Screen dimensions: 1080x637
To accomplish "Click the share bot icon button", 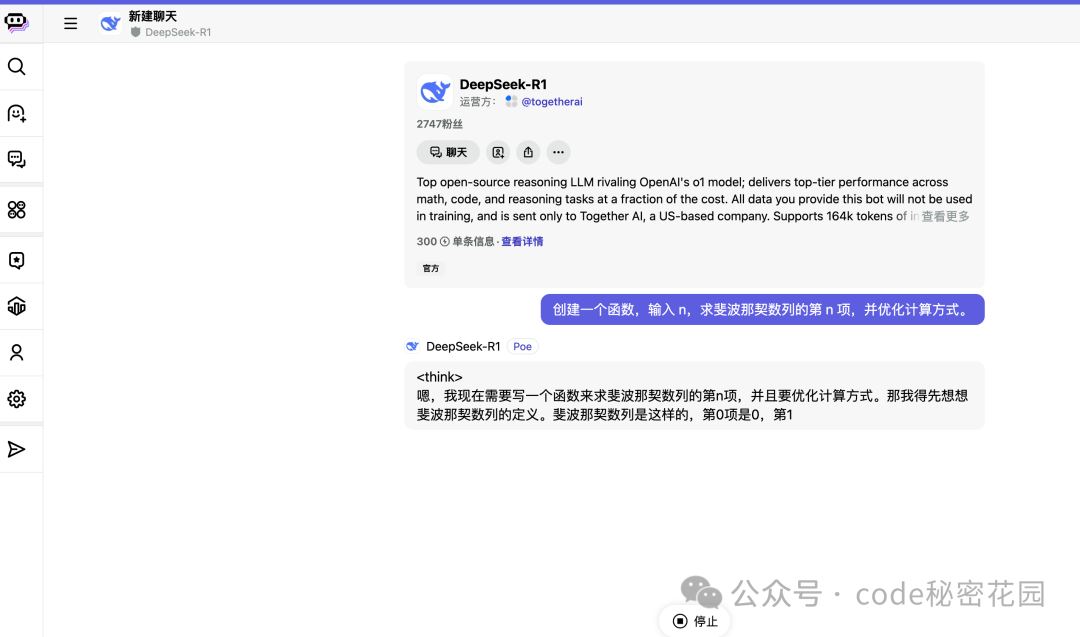I will [528, 152].
